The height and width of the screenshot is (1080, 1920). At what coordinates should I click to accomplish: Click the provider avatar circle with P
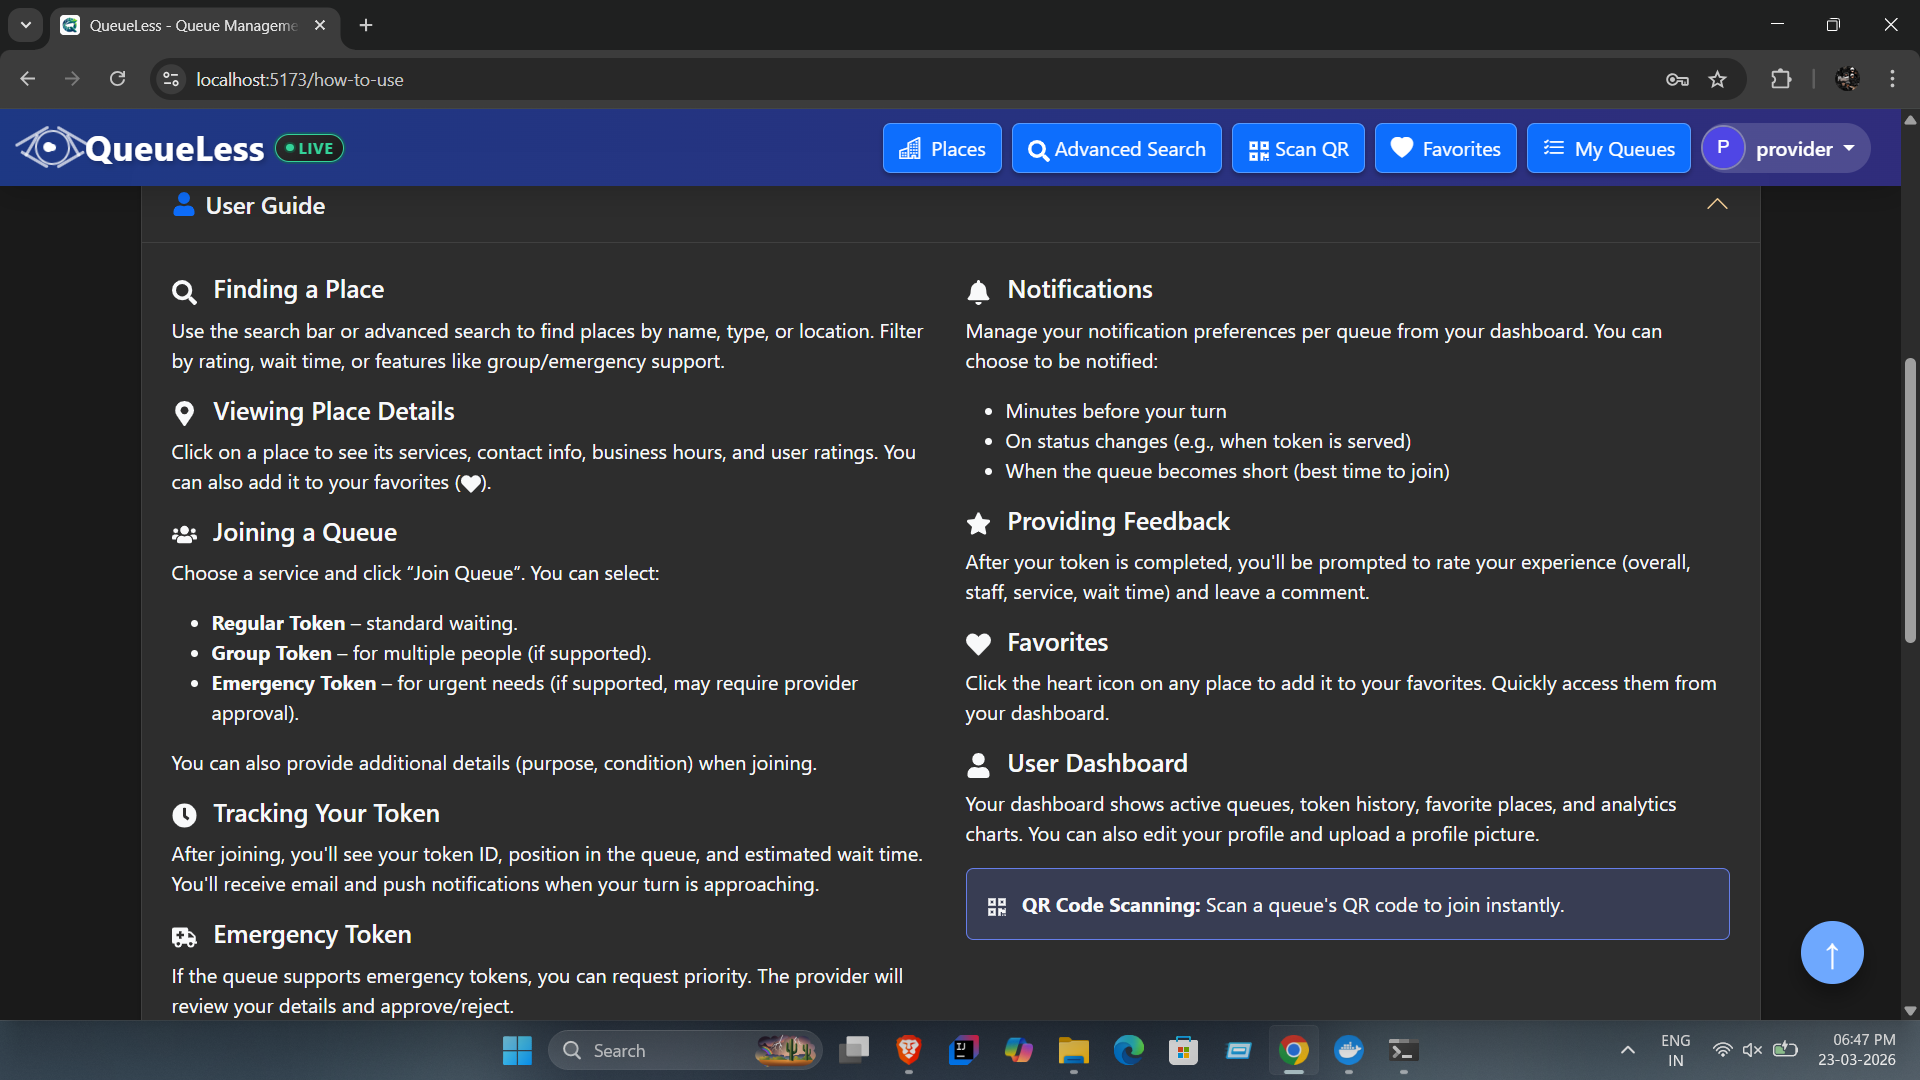point(1723,148)
